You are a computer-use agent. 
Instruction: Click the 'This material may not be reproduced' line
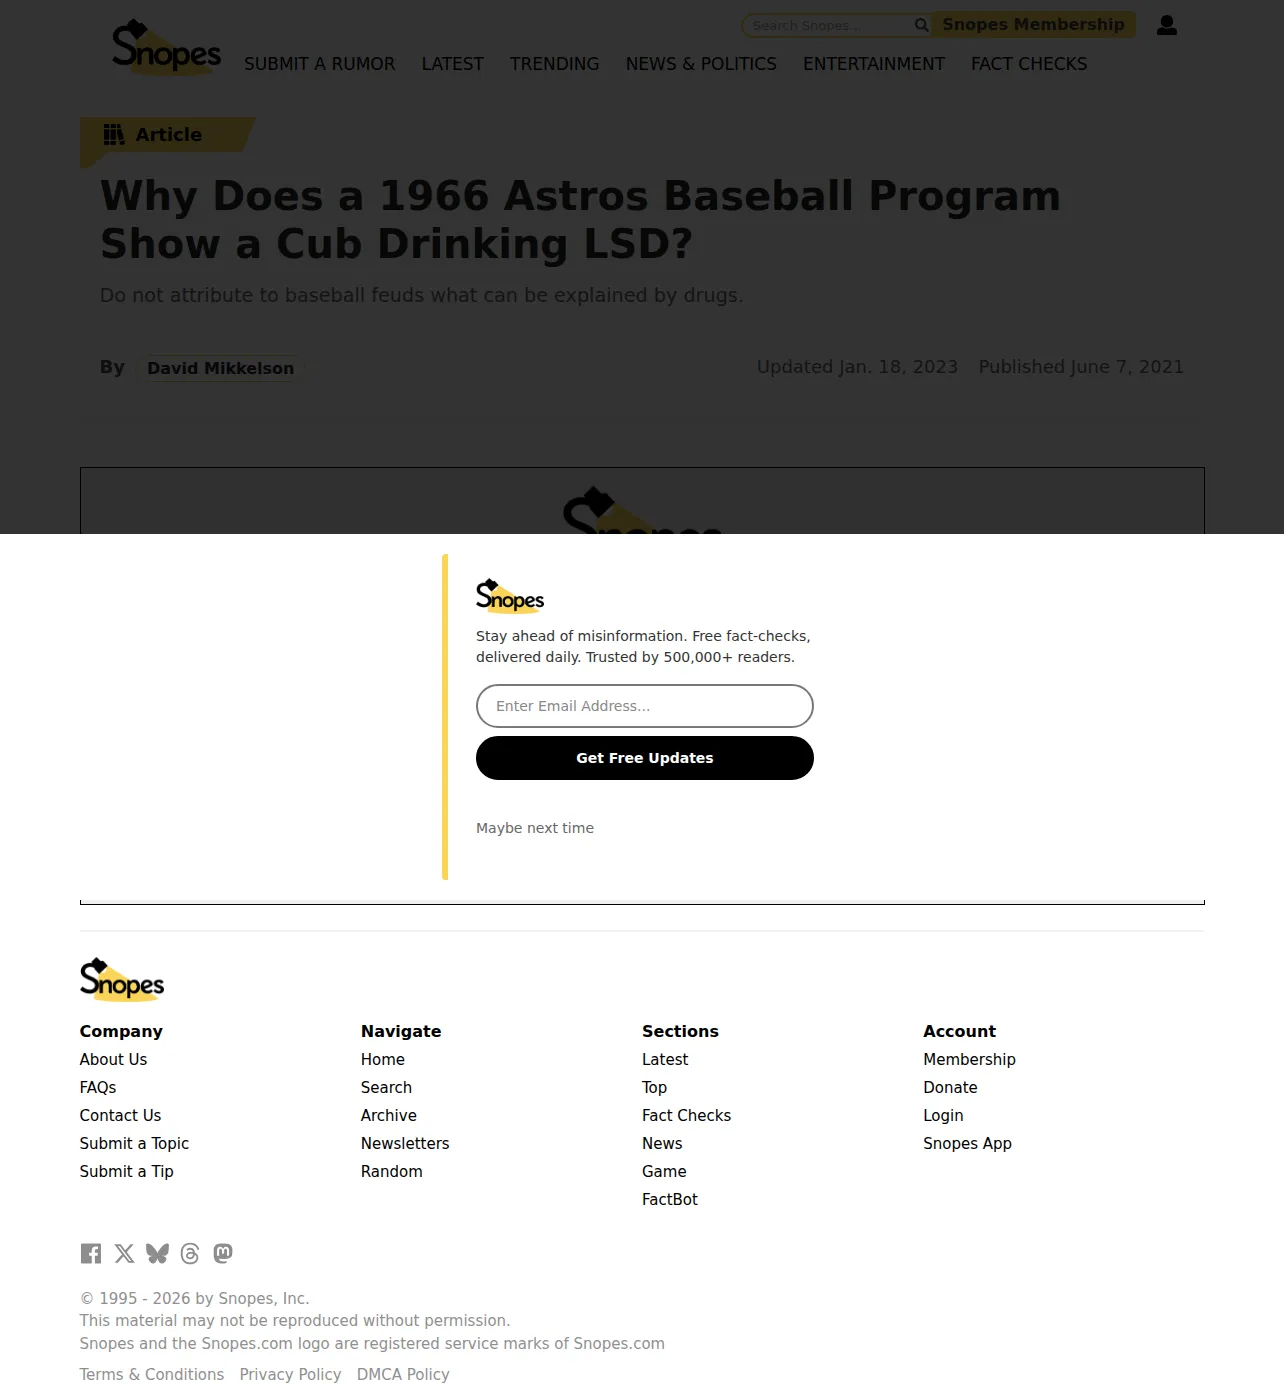click(x=295, y=1320)
